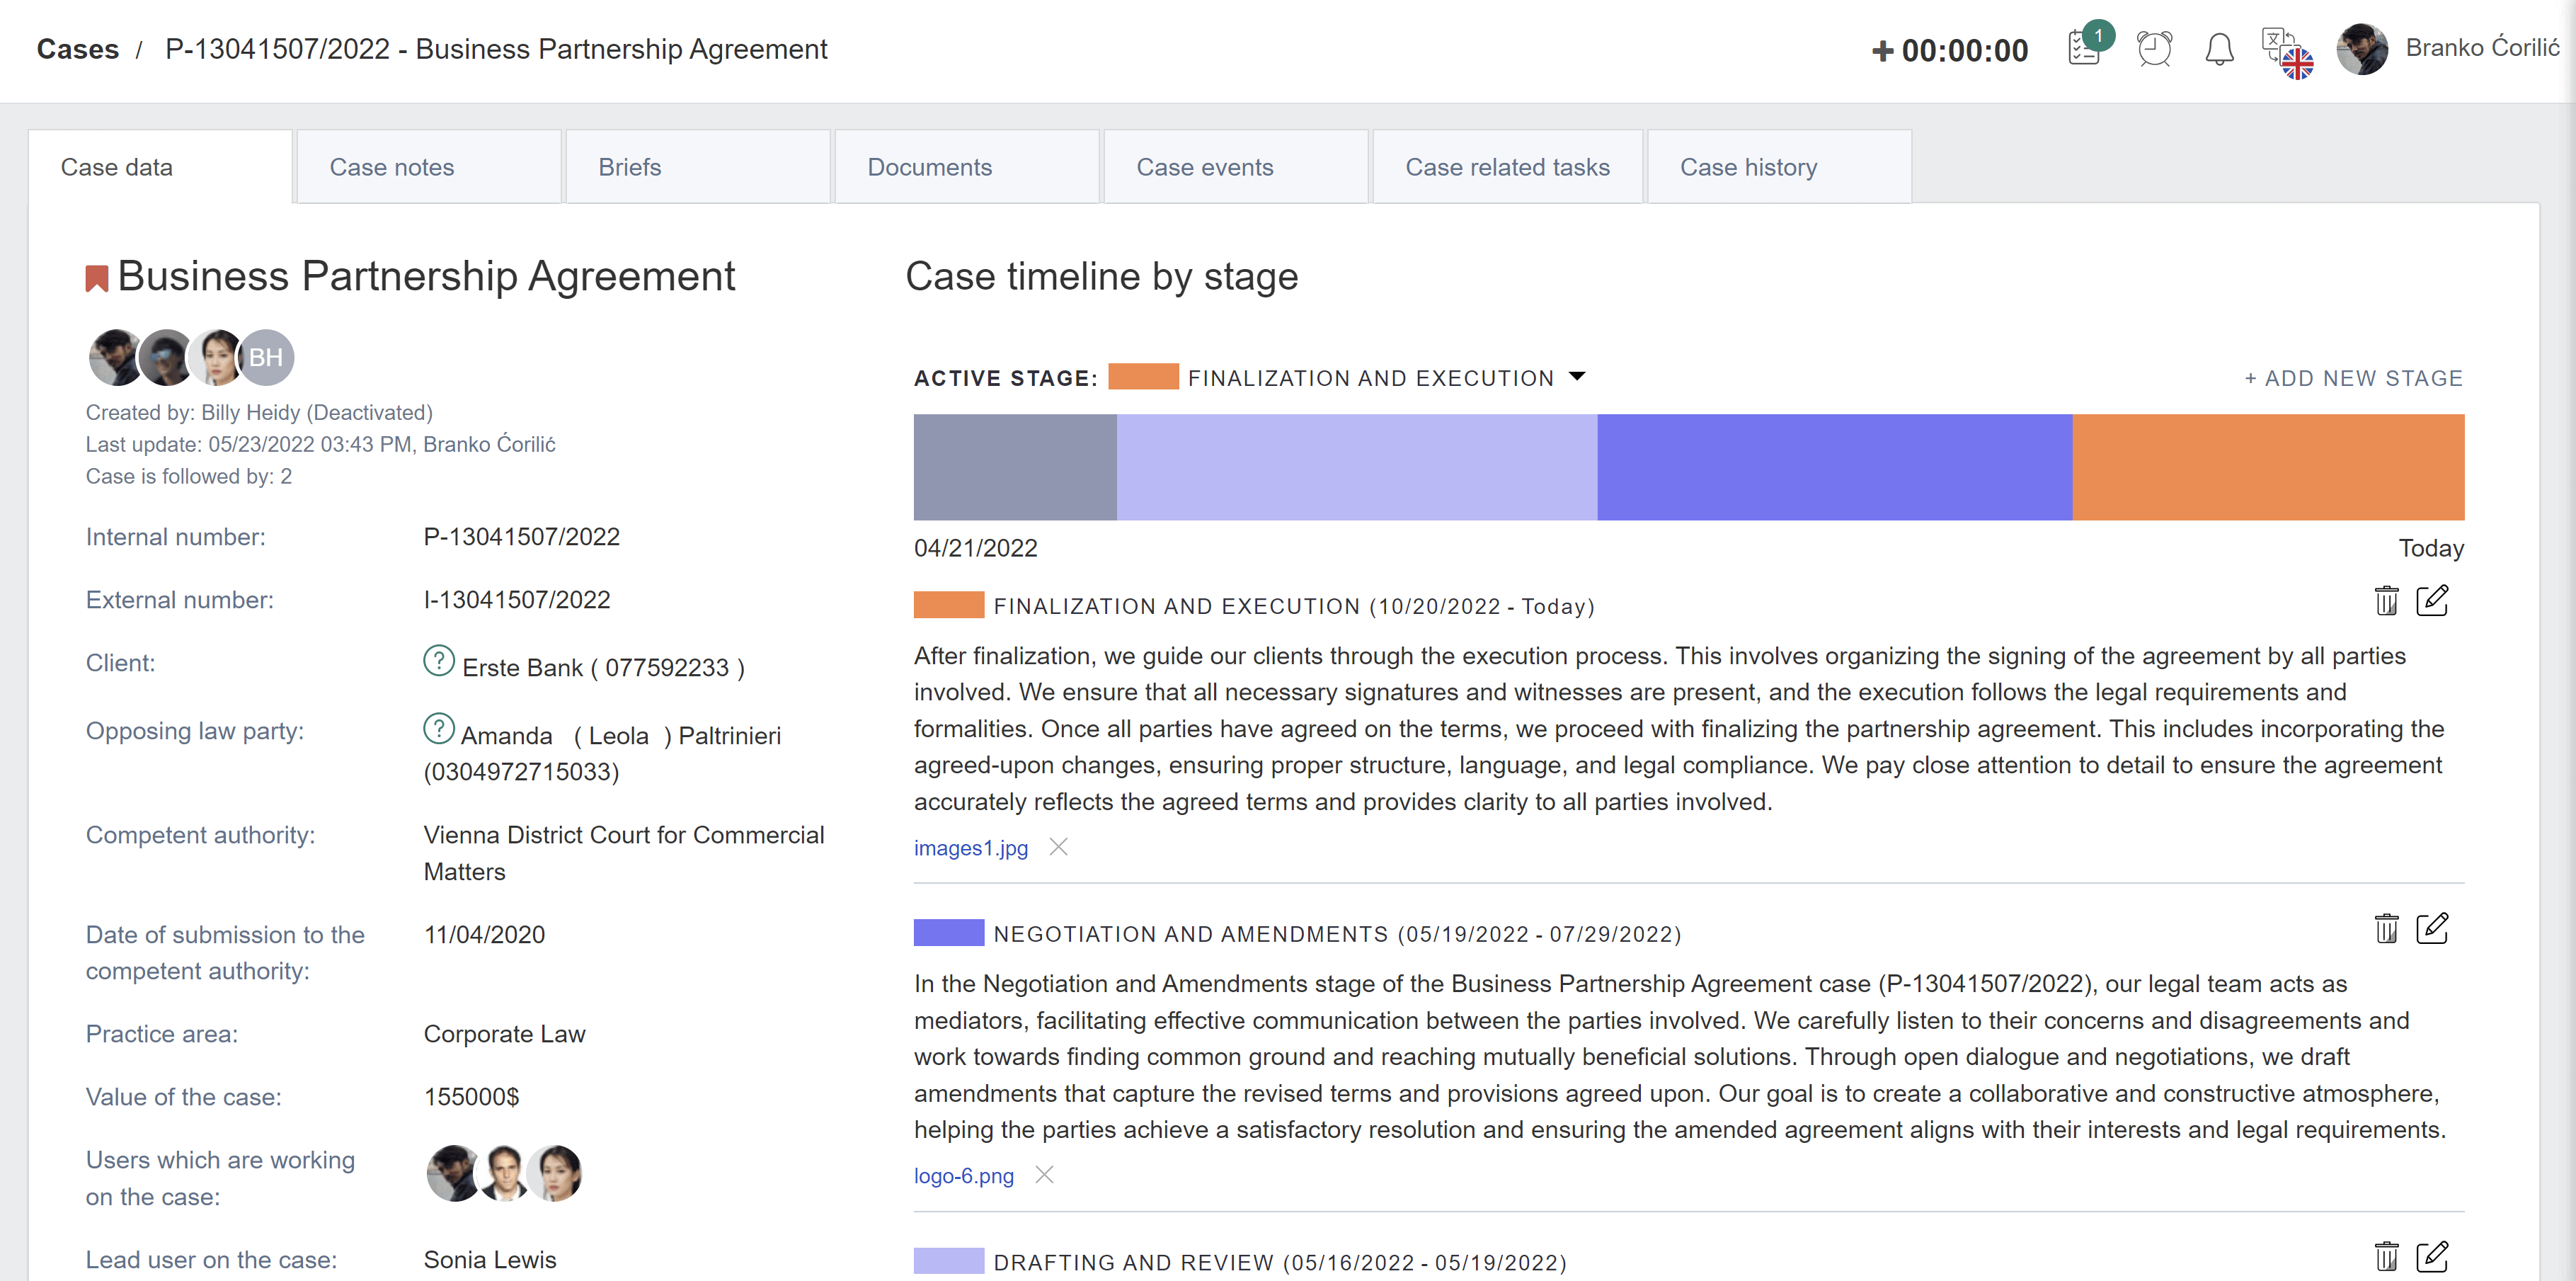Edit the Negotiation and Amendments stage
The height and width of the screenshot is (1281, 2576).
(2432, 929)
